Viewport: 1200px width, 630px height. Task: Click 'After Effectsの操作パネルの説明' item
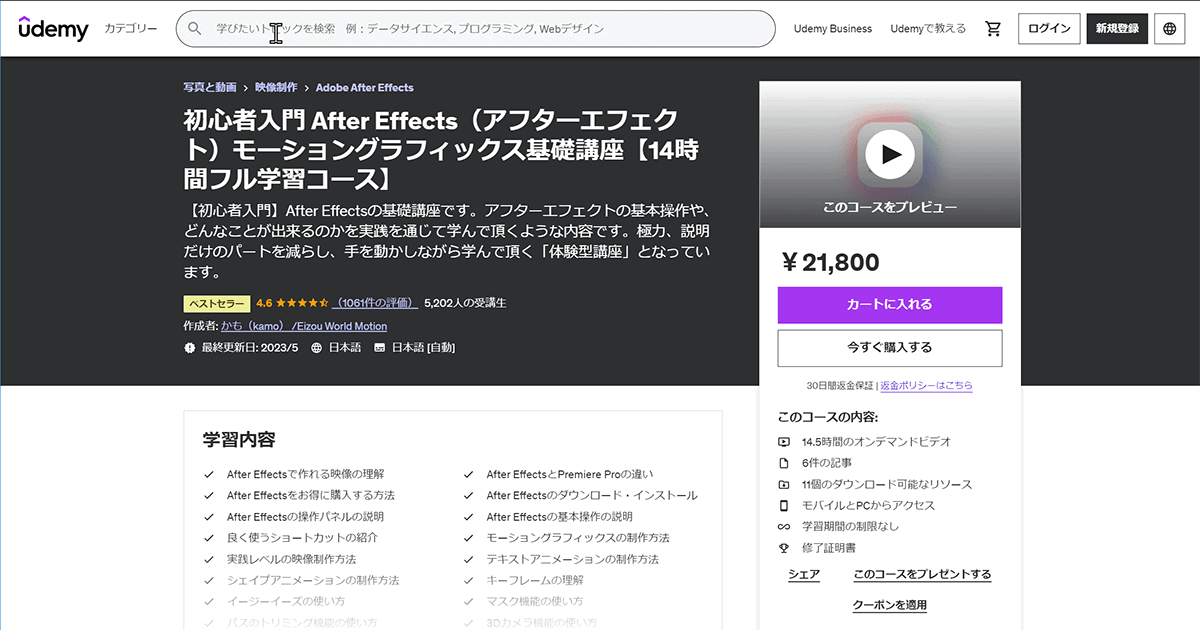(305, 517)
